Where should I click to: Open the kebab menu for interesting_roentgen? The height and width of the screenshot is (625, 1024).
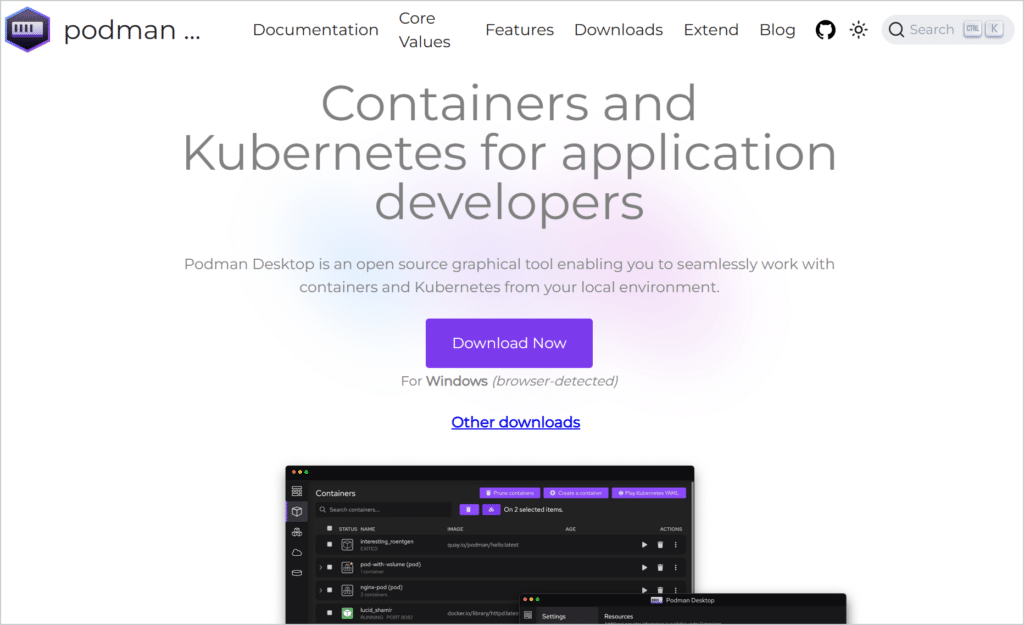[675, 544]
